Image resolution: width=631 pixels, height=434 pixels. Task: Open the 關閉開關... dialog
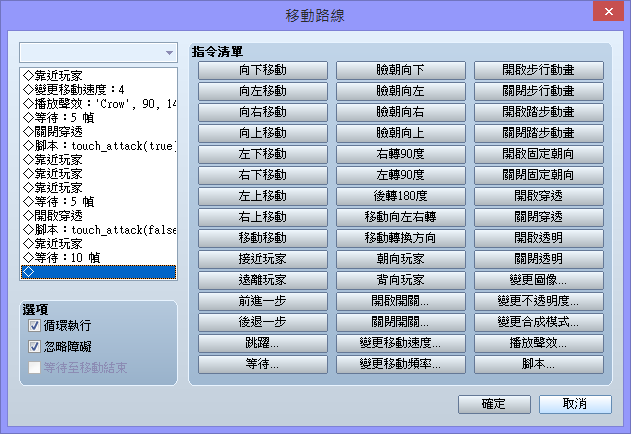point(400,322)
